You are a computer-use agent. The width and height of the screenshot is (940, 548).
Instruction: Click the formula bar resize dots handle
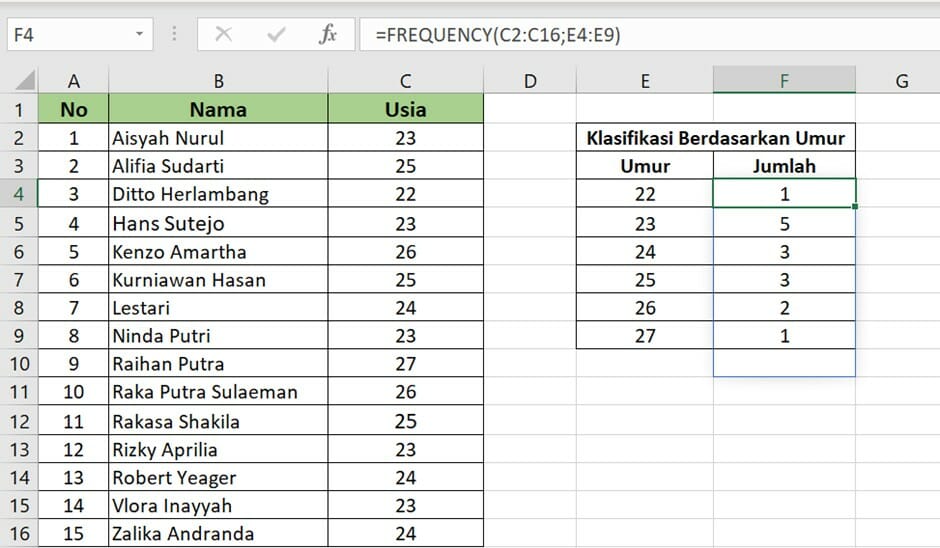174,34
